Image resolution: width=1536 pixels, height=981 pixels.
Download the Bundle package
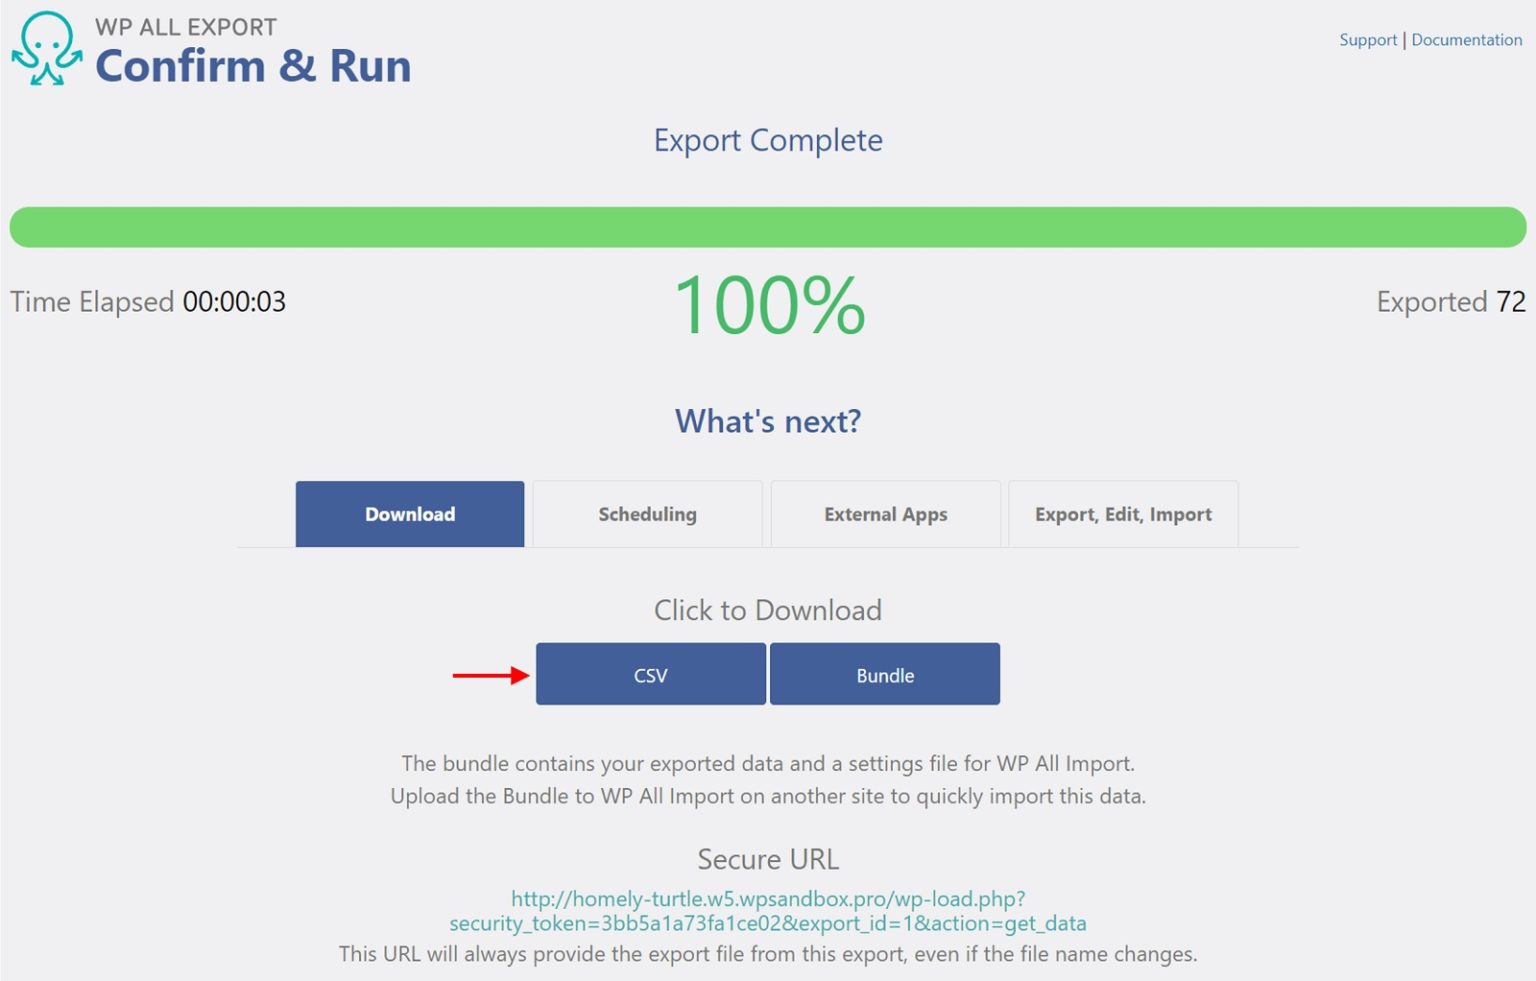[x=884, y=674]
